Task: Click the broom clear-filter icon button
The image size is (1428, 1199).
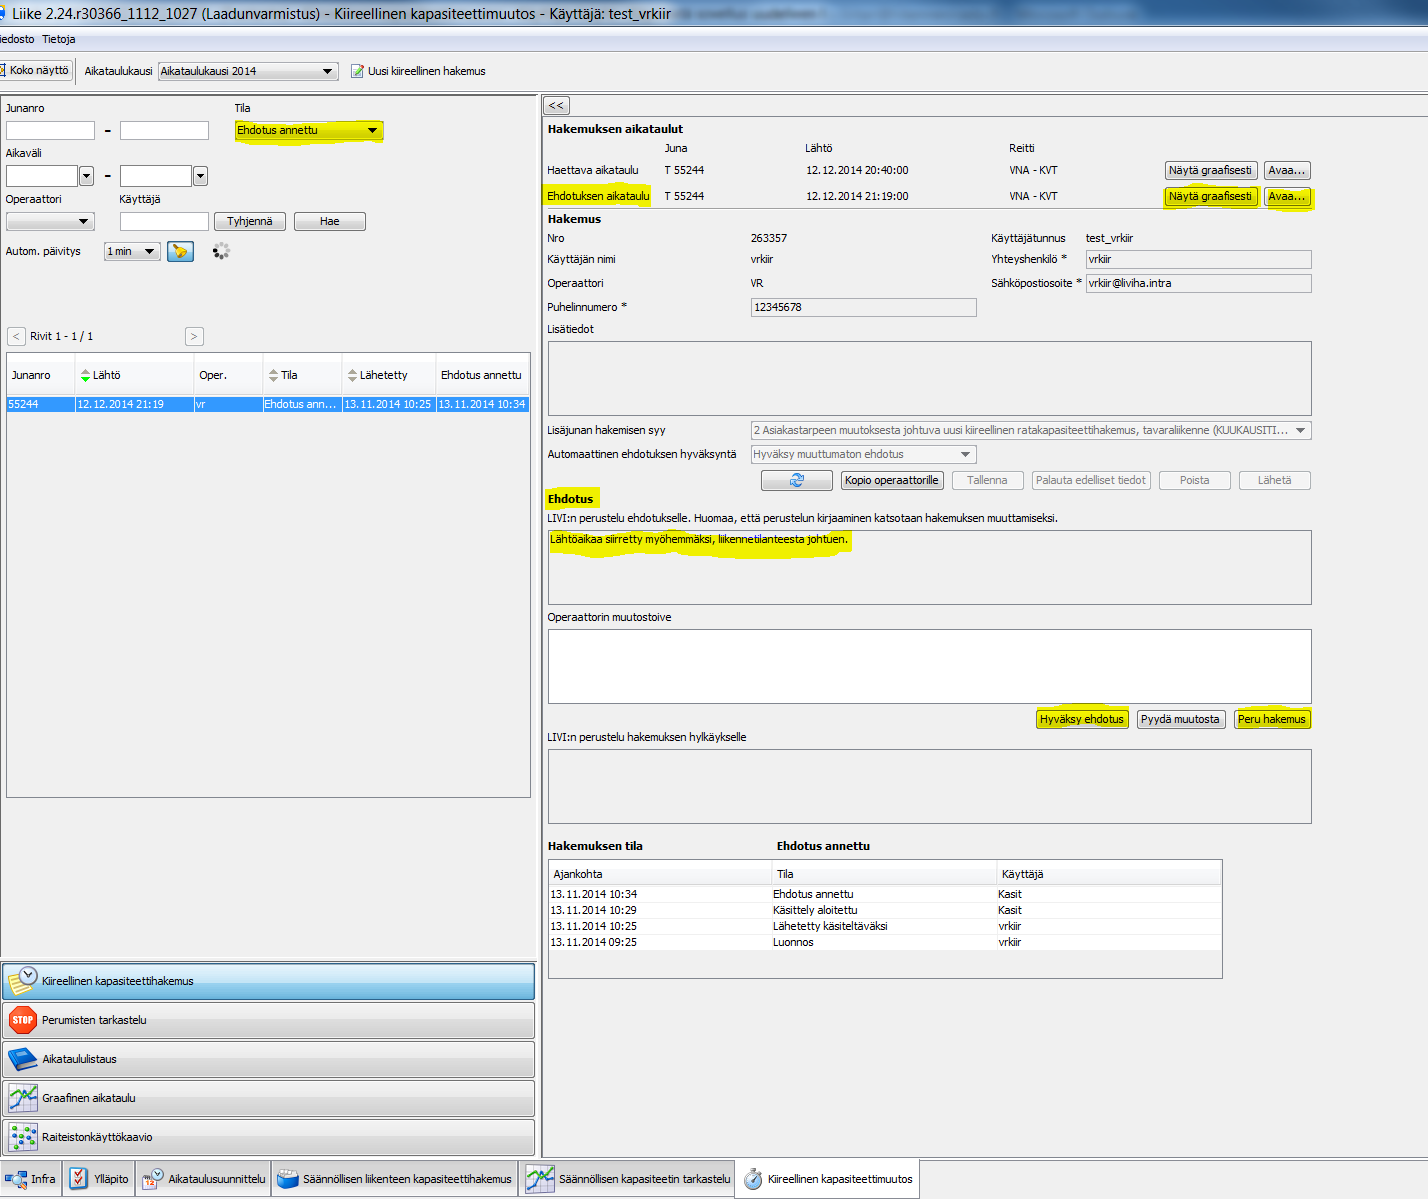Action: (x=180, y=251)
